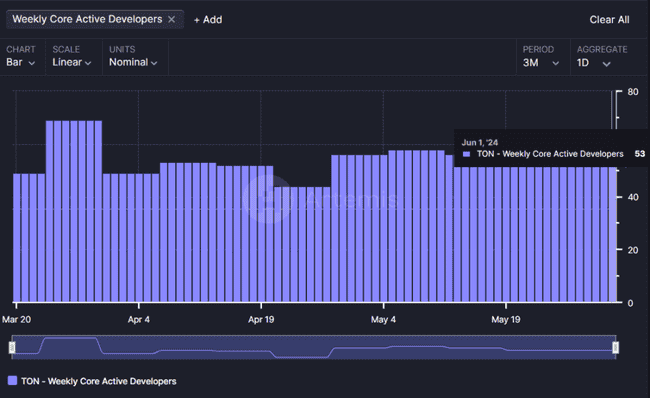Click Clear All to reset metrics
Image resolution: width=650 pixels, height=398 pixels.
click(x=609, y=19)
